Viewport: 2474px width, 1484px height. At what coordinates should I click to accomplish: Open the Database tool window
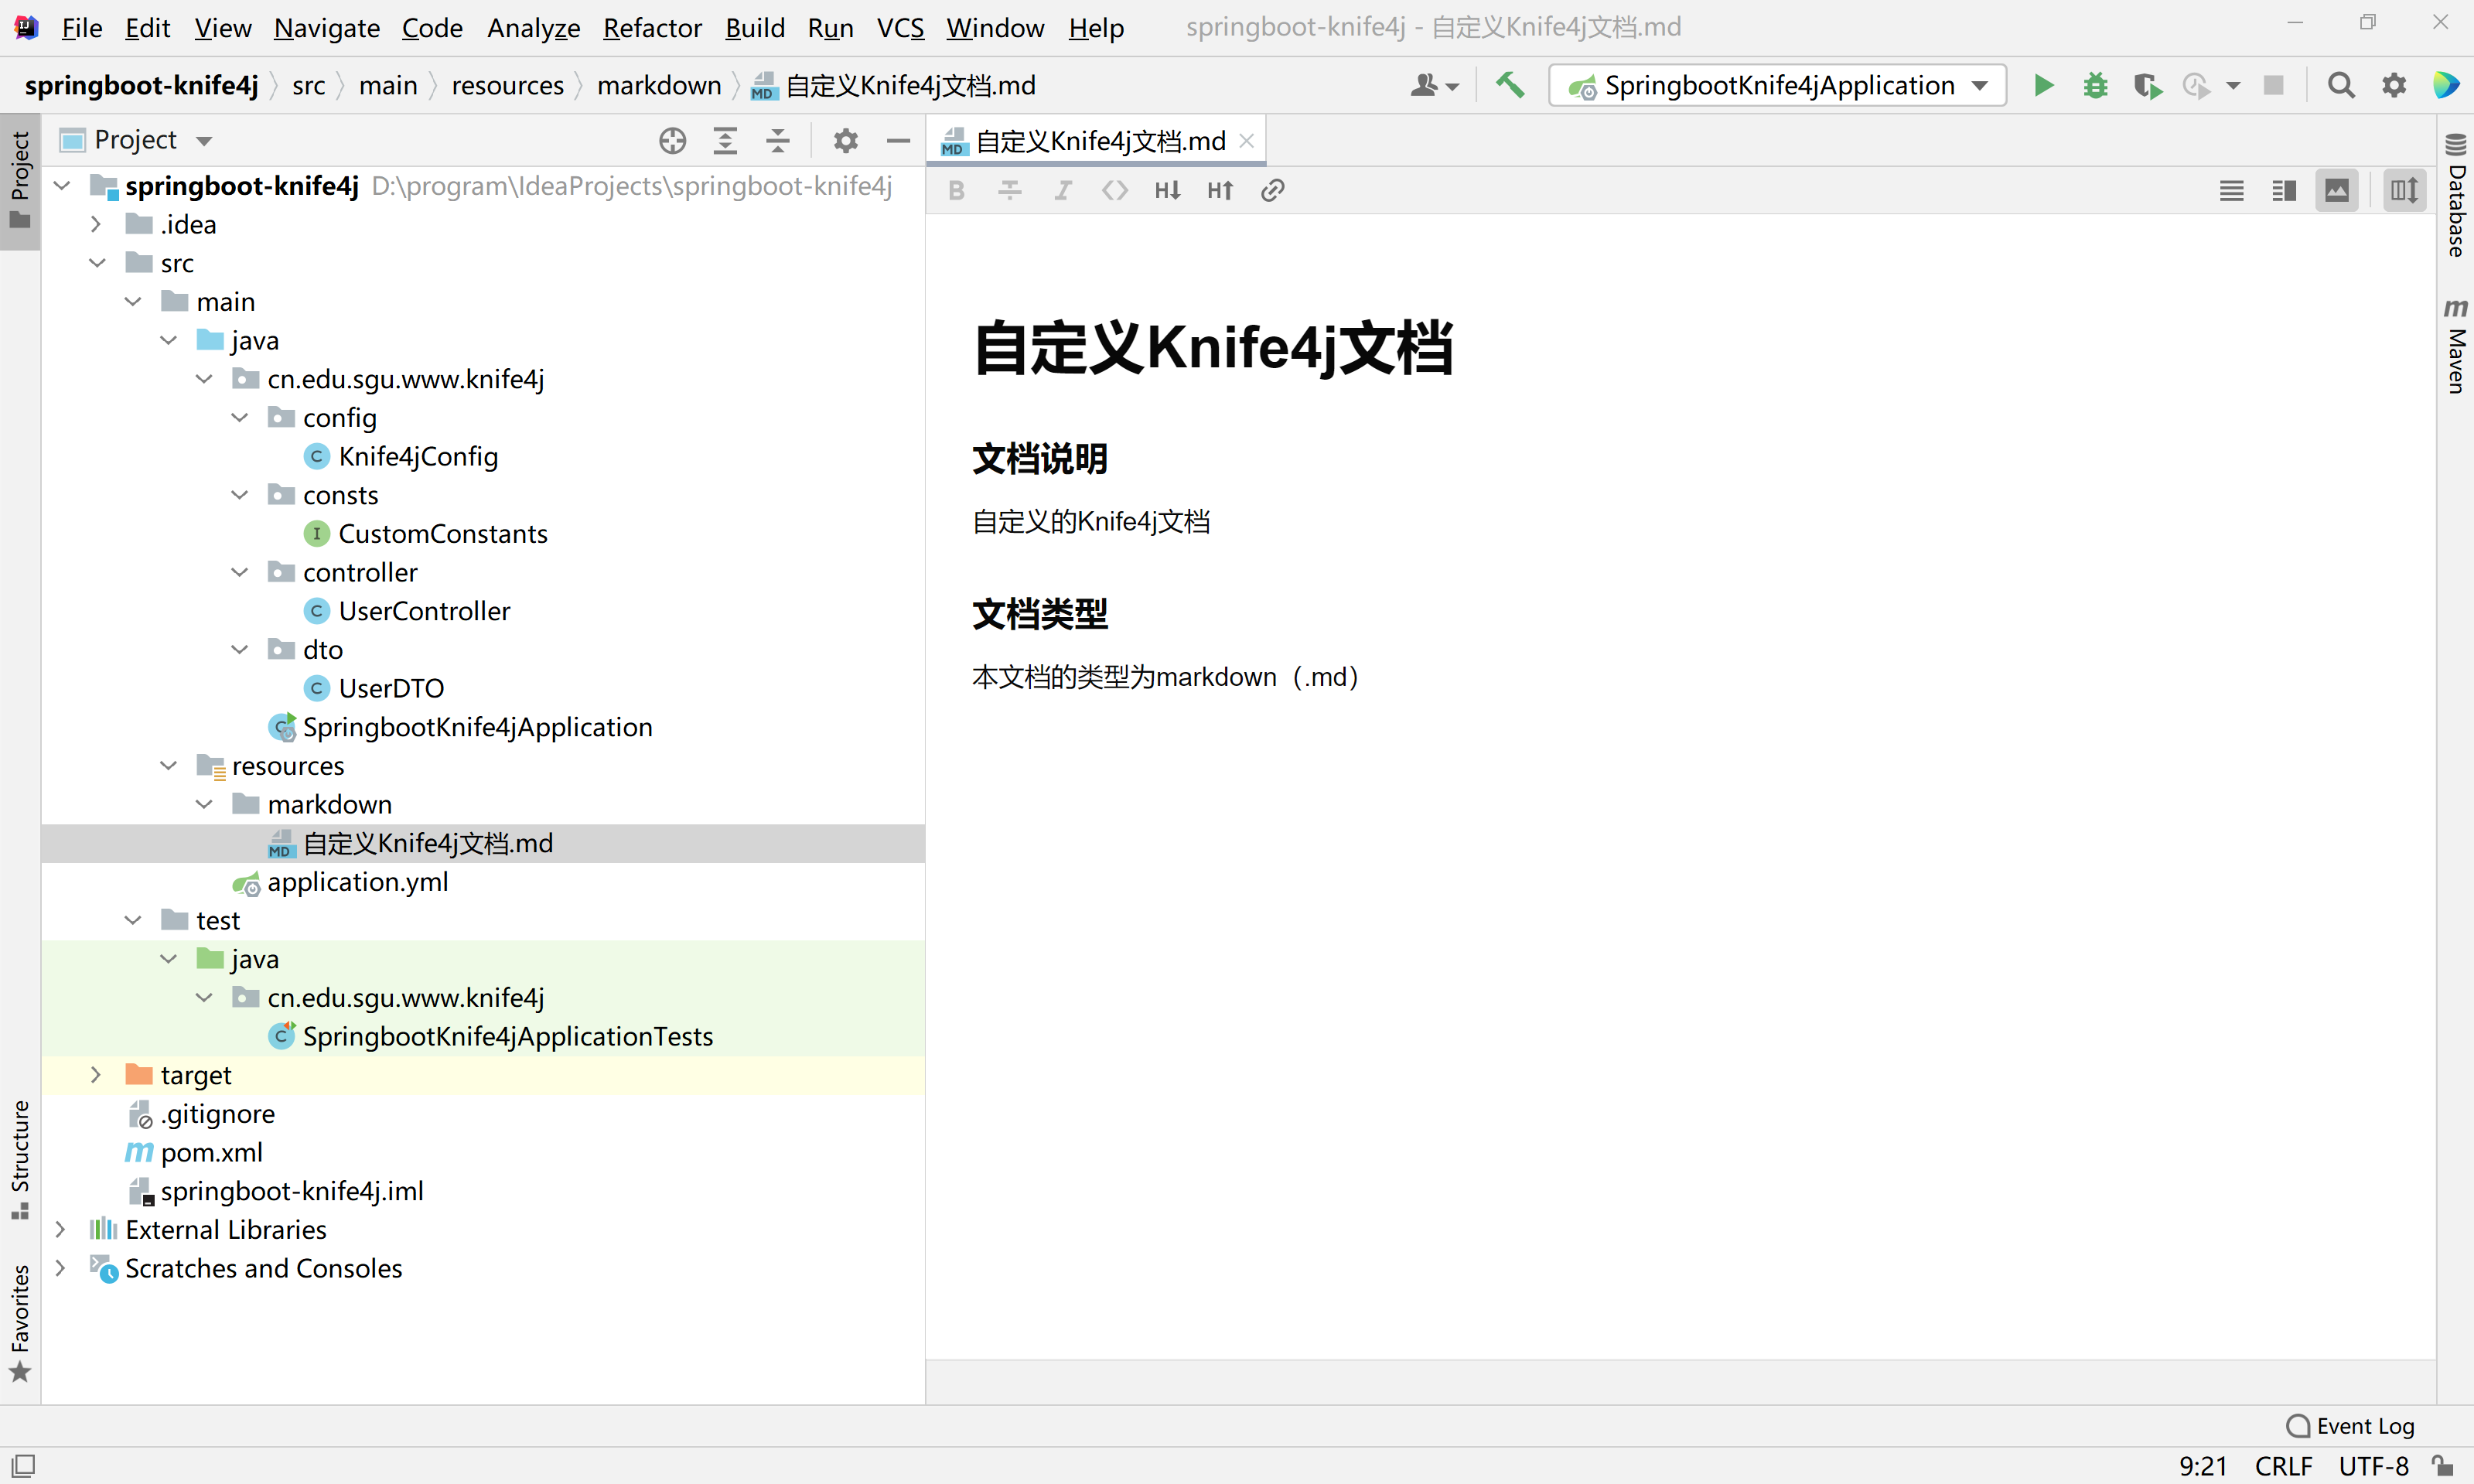point(2456,200)
